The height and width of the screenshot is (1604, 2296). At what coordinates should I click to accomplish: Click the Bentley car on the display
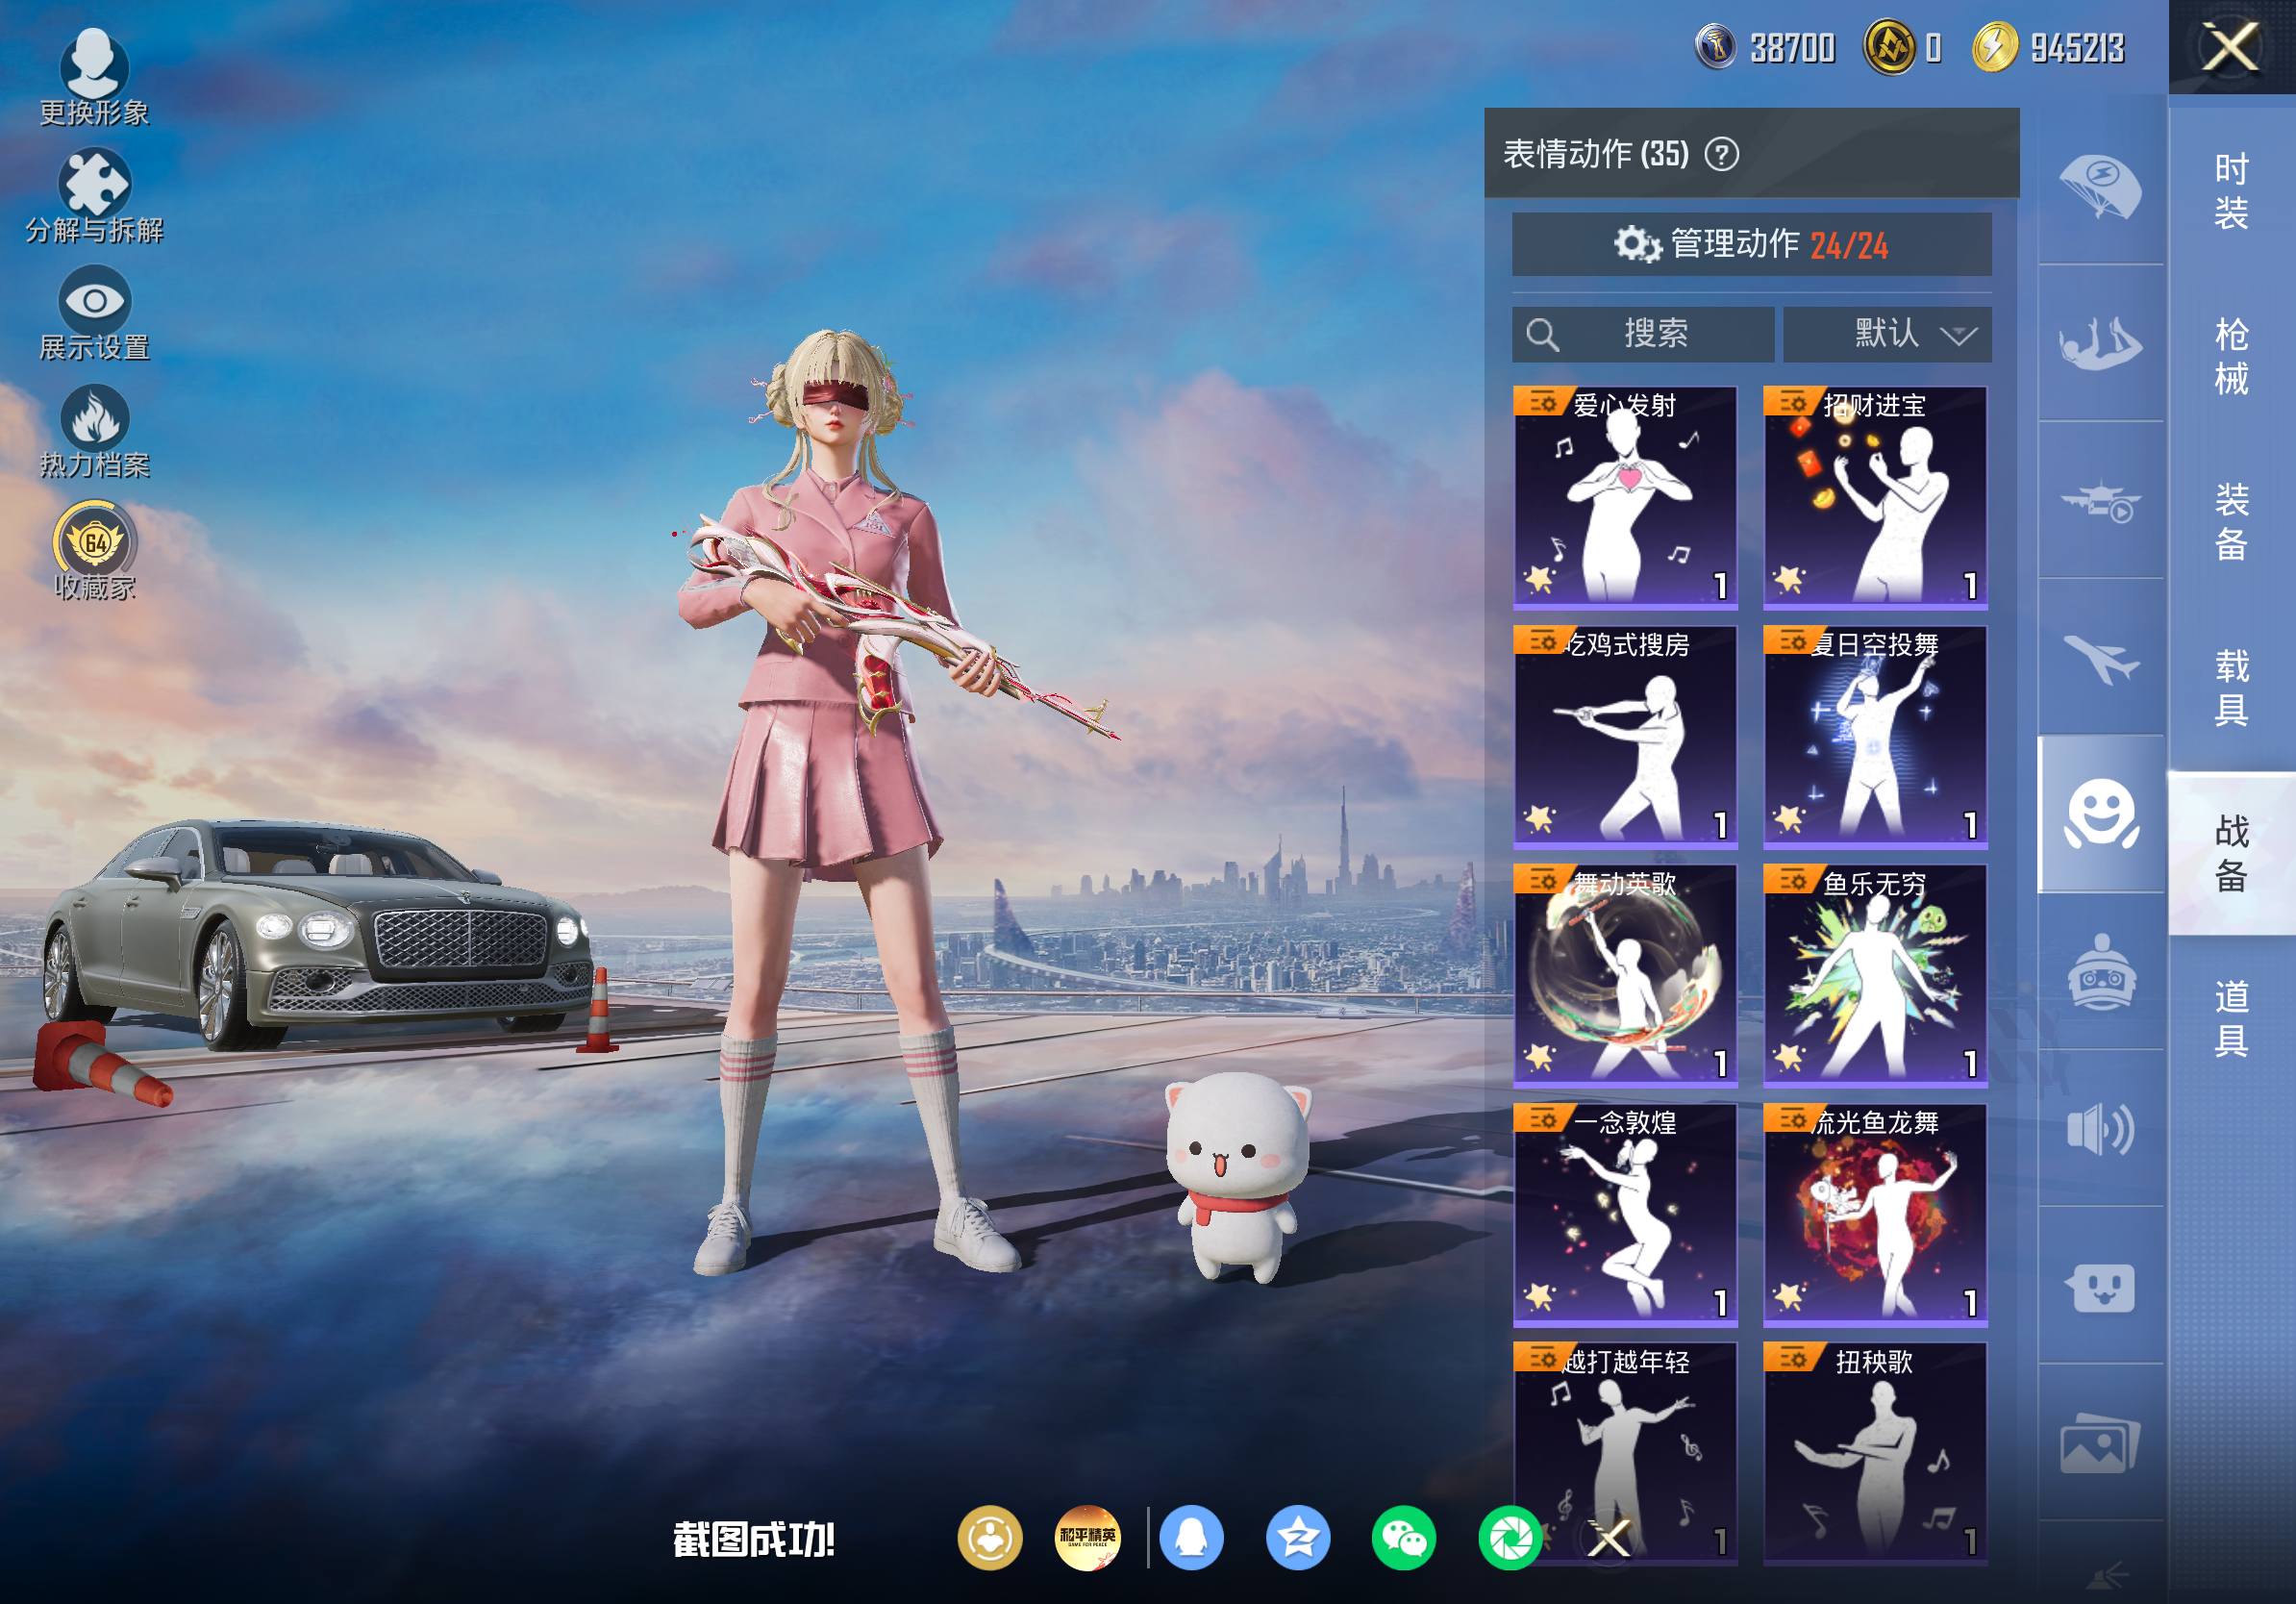click(320, 933)
